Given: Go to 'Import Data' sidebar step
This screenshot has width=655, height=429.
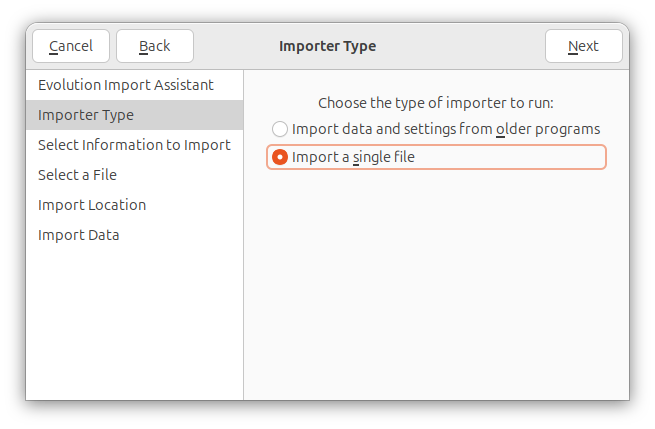Looking at the screenshot, I should (x=135, y=235).
